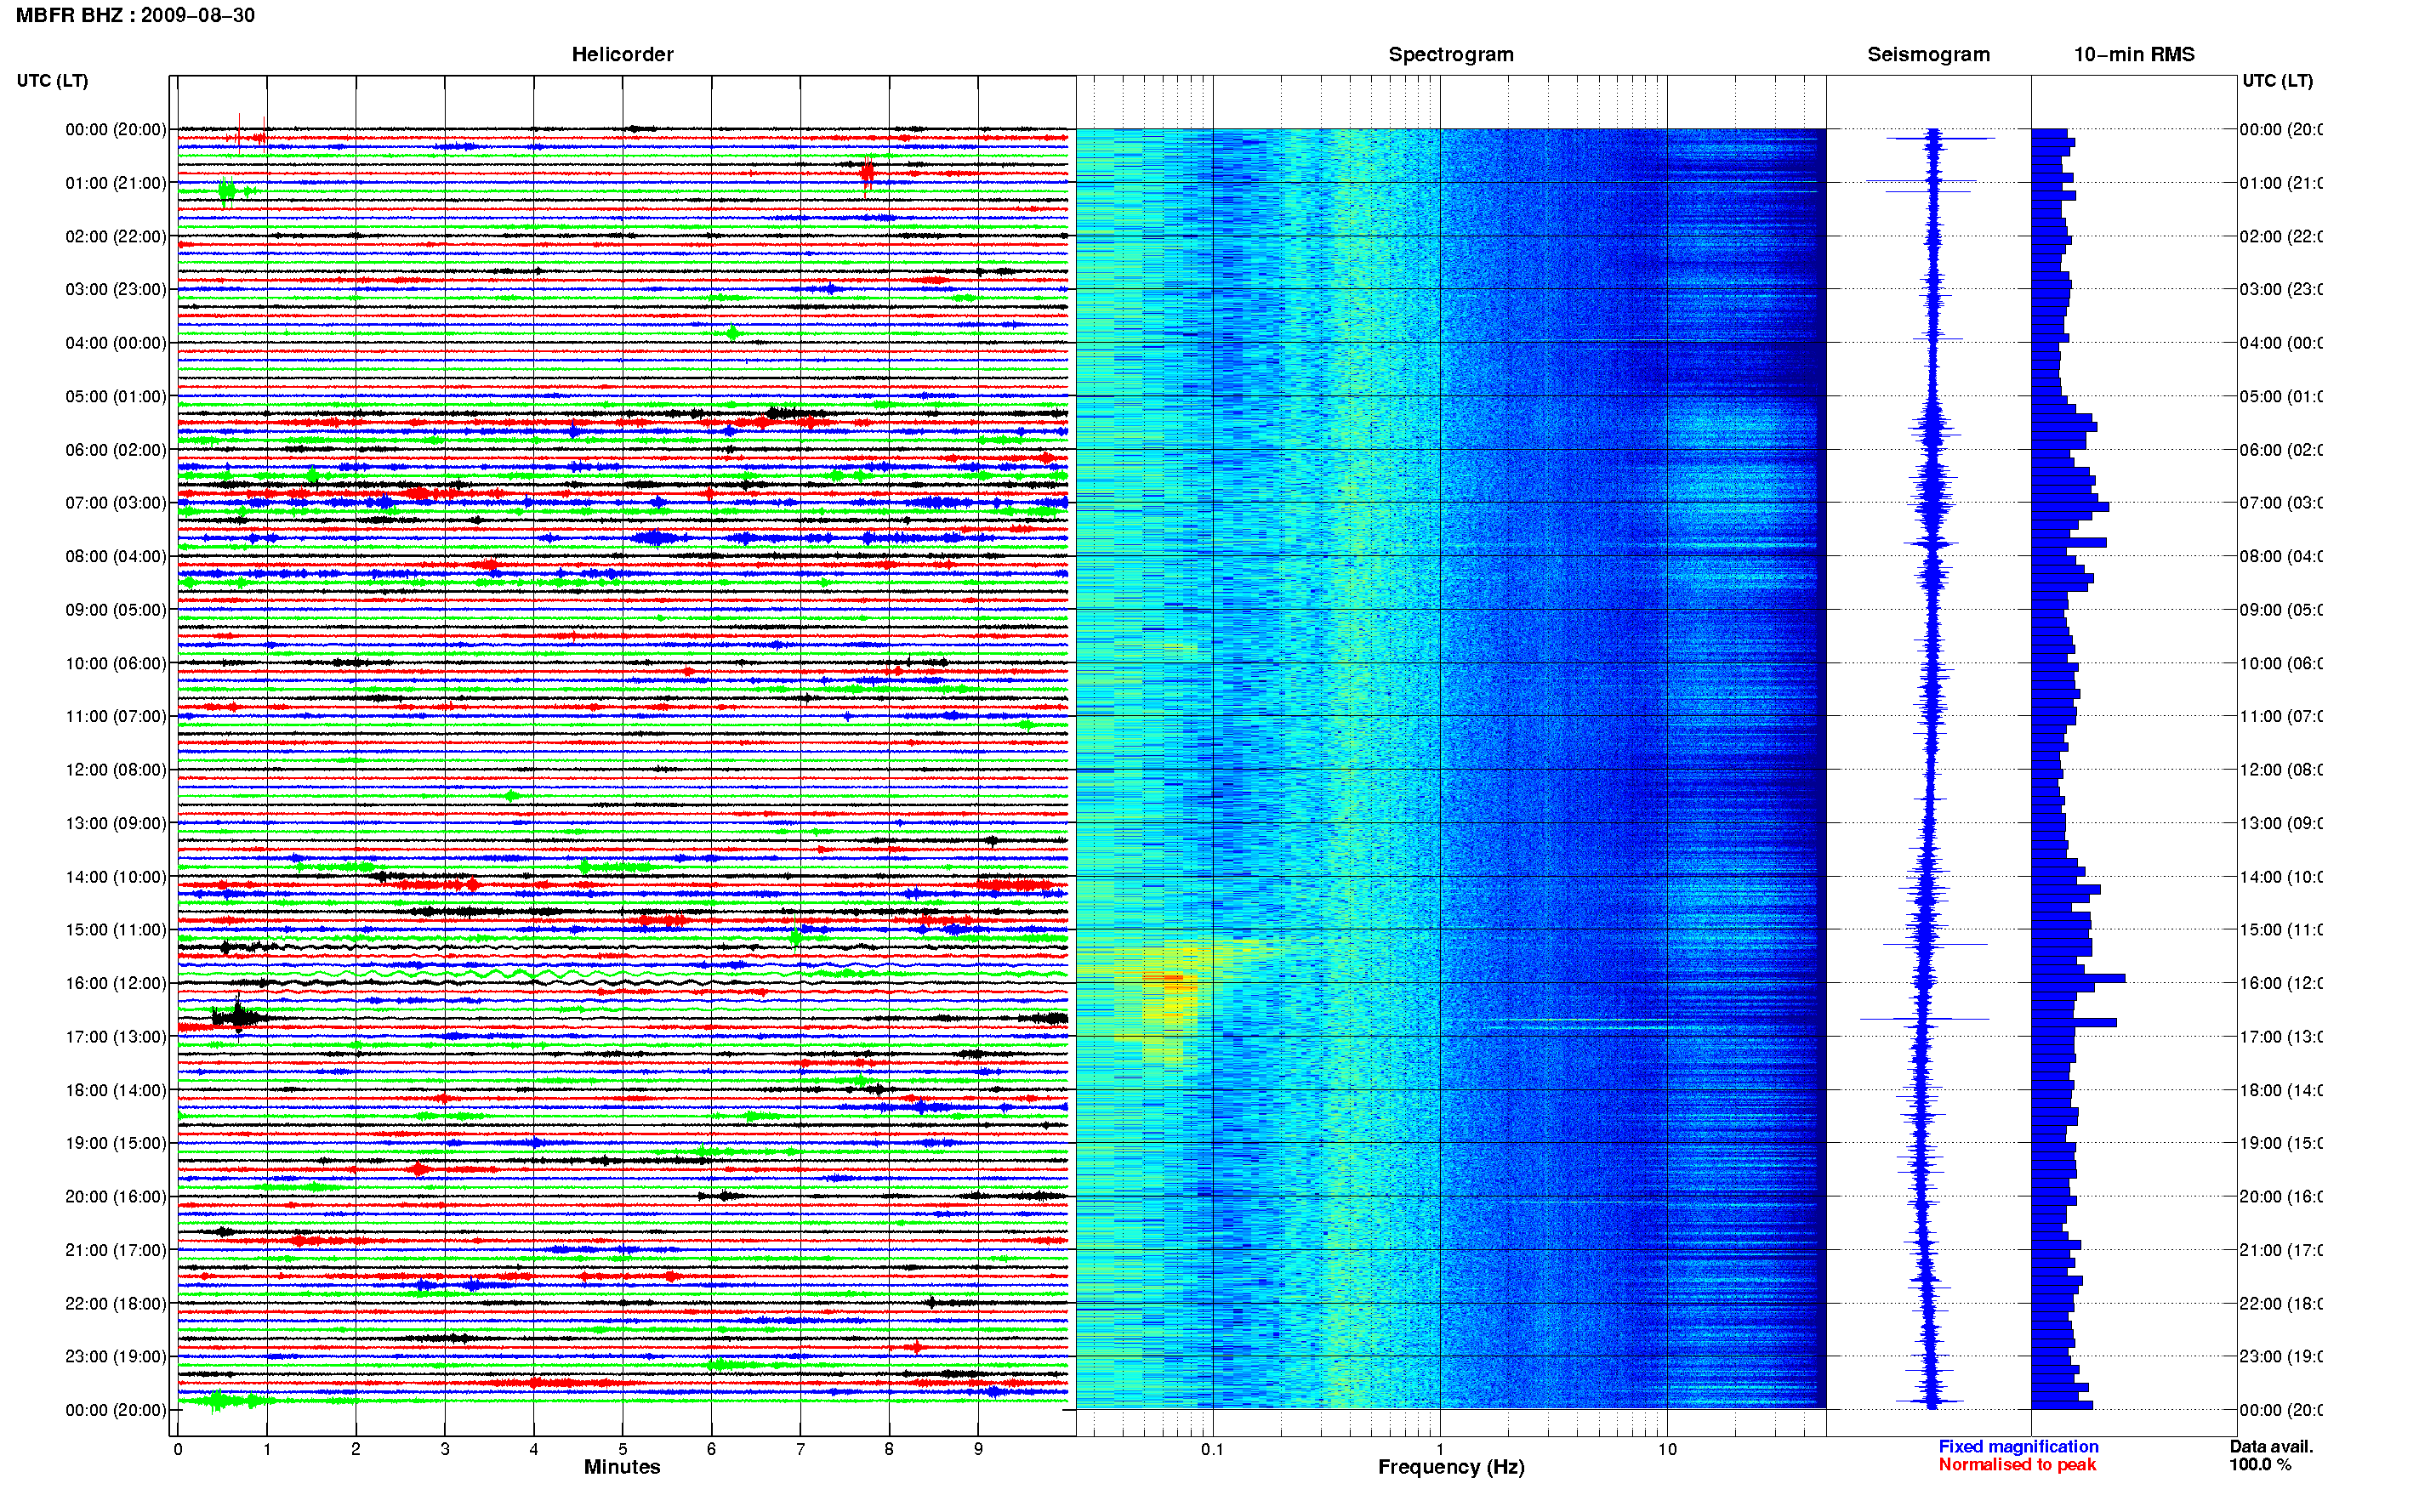2419x1512 pixels.
Task: Select the left '04:00 (00:00)' time label
Action: [x=116, y=343]
